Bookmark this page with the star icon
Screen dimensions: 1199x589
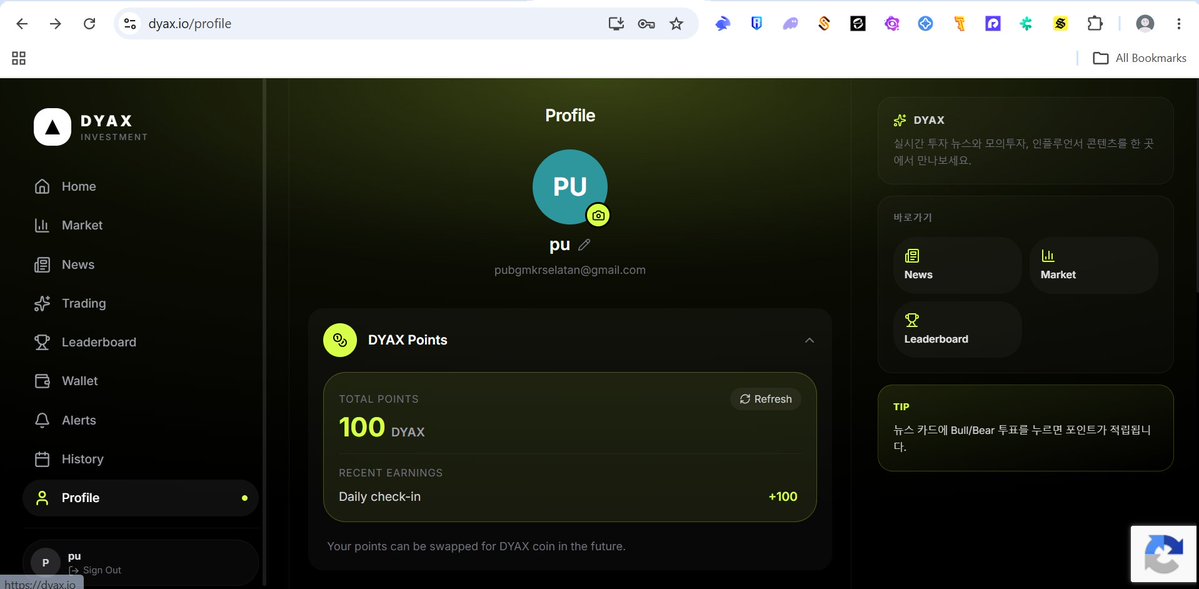pos(676,24)
